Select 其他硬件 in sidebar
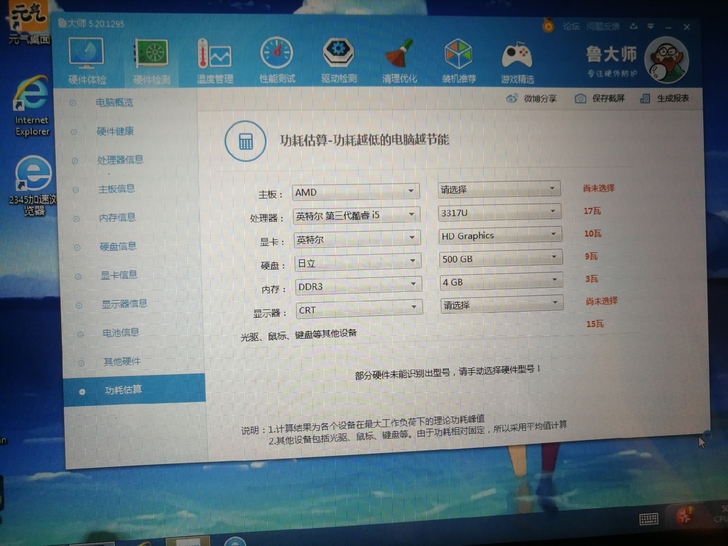 [122, 362]
